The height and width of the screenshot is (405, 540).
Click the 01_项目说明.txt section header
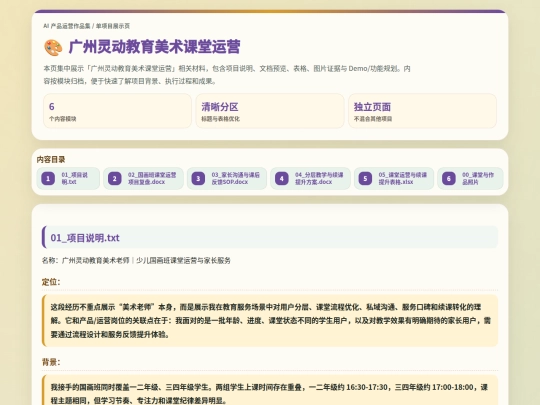coord(270,237)
